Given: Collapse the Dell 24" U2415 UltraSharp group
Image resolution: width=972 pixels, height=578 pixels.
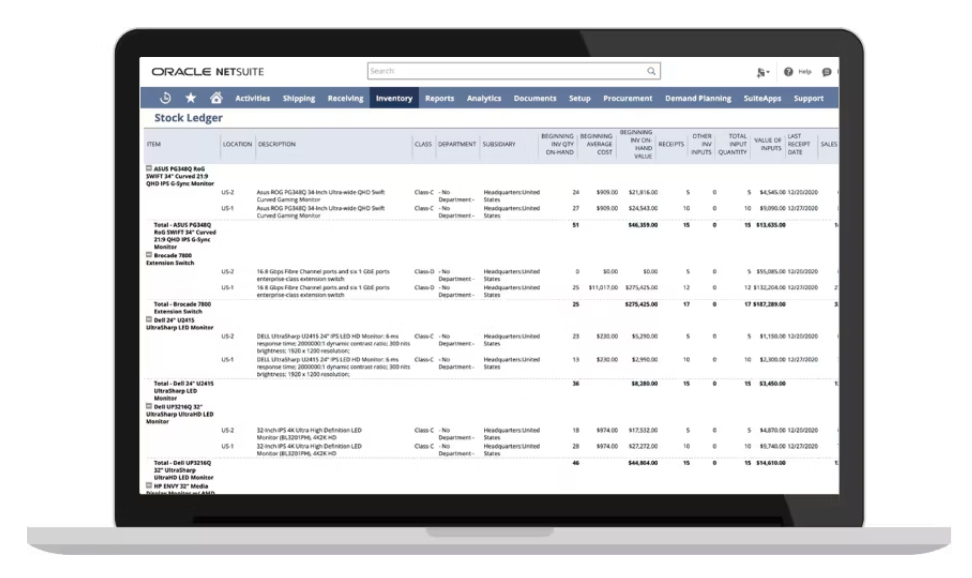Looking at the screenshot, I should pos(149,320).
